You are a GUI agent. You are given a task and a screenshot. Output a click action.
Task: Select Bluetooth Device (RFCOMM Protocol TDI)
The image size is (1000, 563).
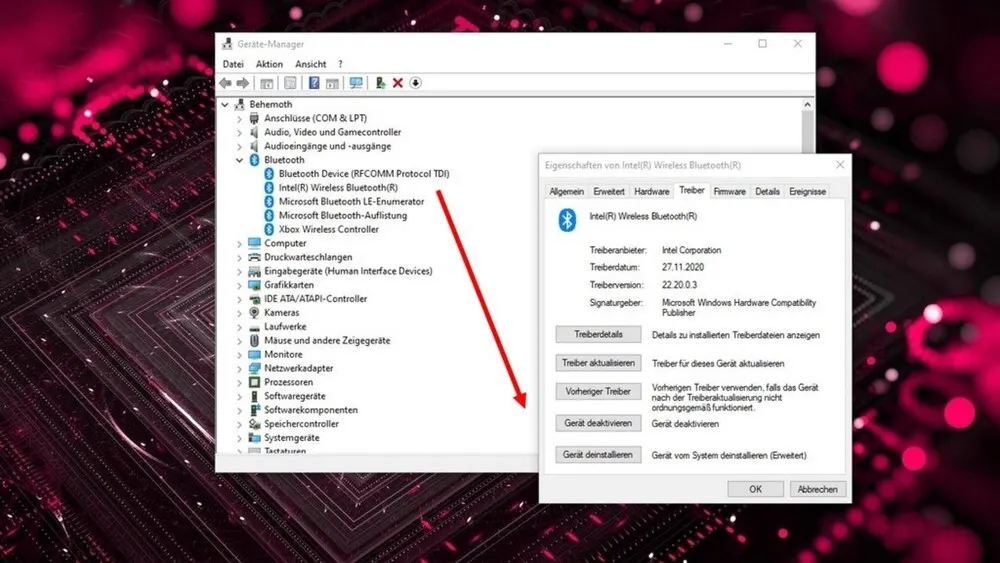tap(364, 173)
